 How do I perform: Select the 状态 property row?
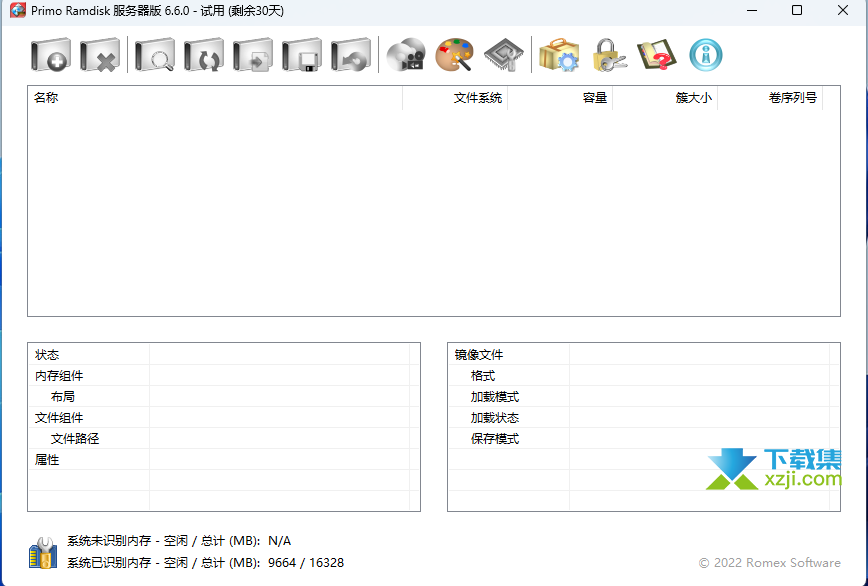click(224, 354)
